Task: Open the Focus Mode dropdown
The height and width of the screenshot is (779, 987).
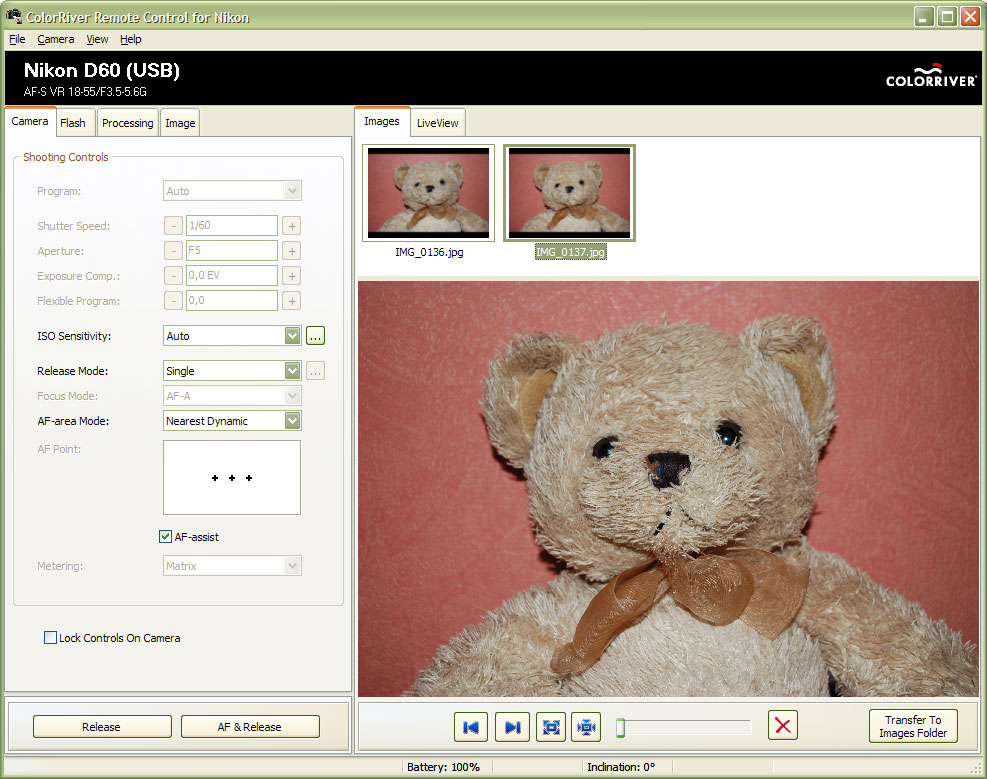Action: click(x=232, y=396)
